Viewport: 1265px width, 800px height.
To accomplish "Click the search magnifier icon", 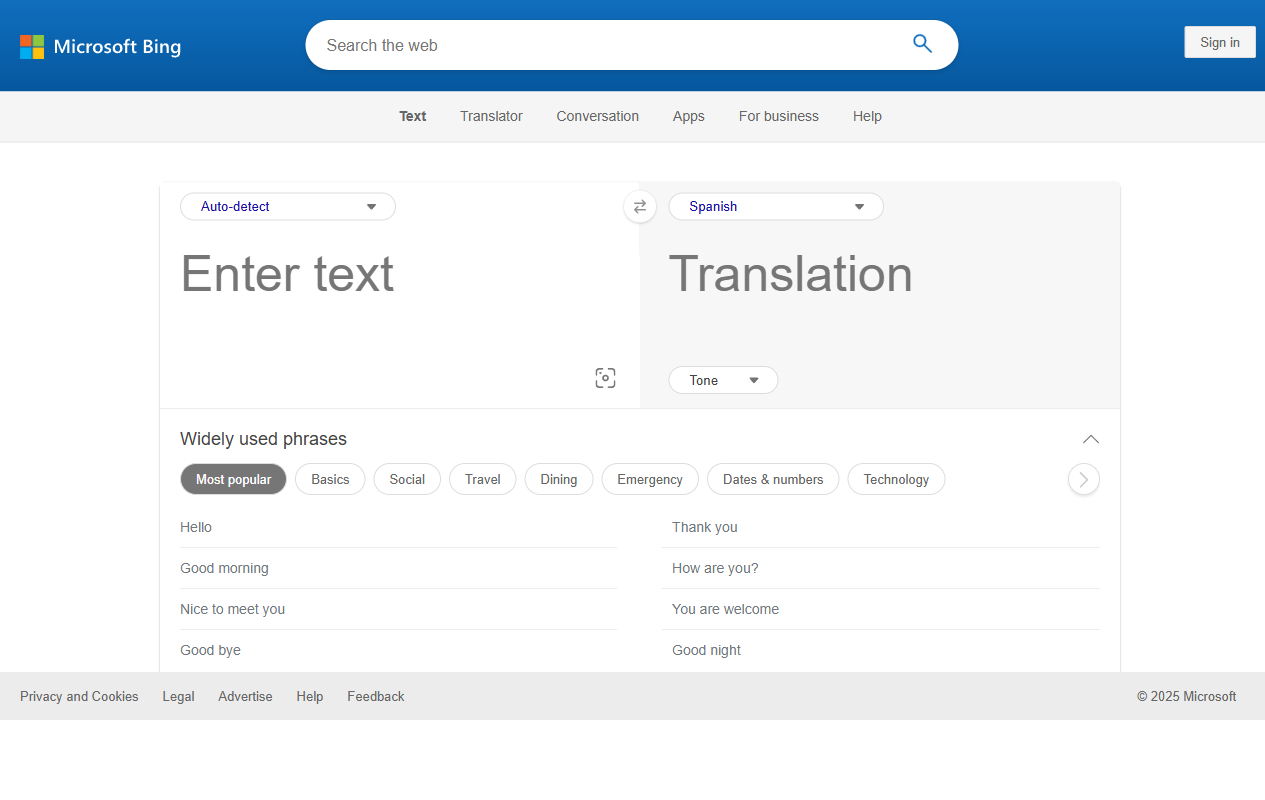I will click(x=921, y=44).
